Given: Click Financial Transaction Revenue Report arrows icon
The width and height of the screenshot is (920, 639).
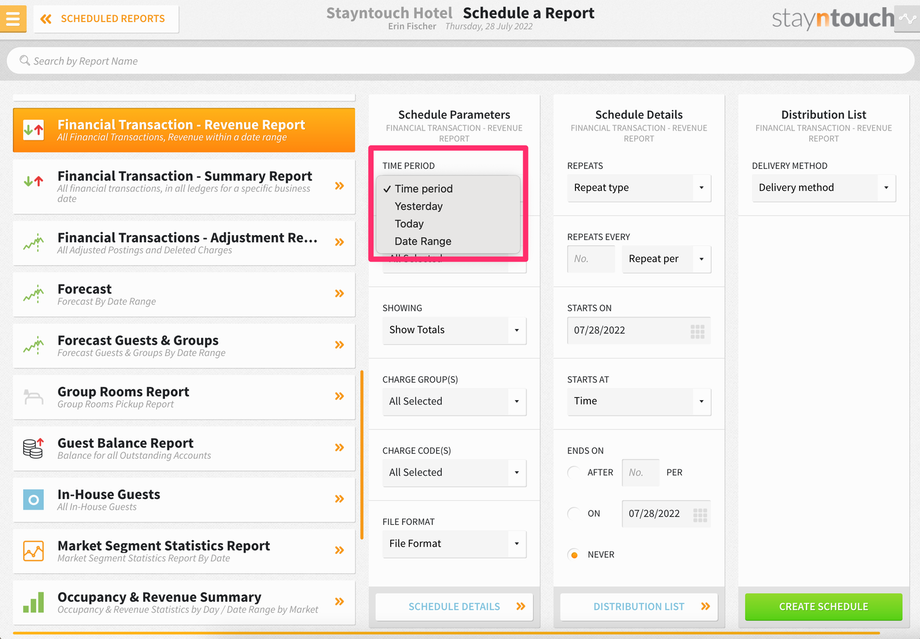Looking at the screenshot, I should (x=33, y=130).
